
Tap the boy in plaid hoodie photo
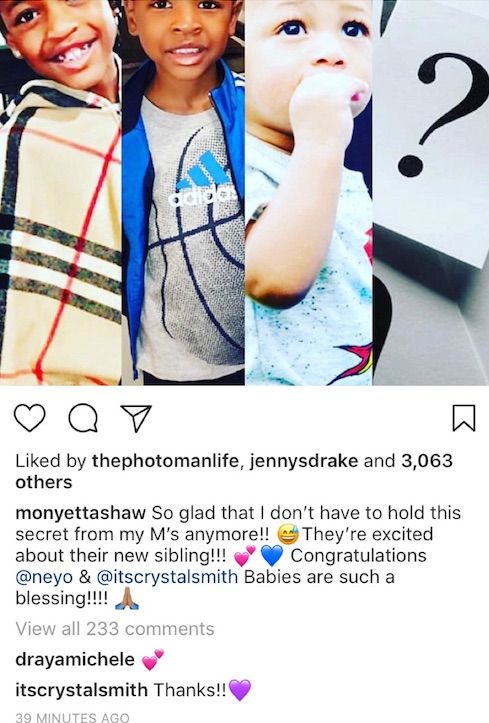click(60, 192)
